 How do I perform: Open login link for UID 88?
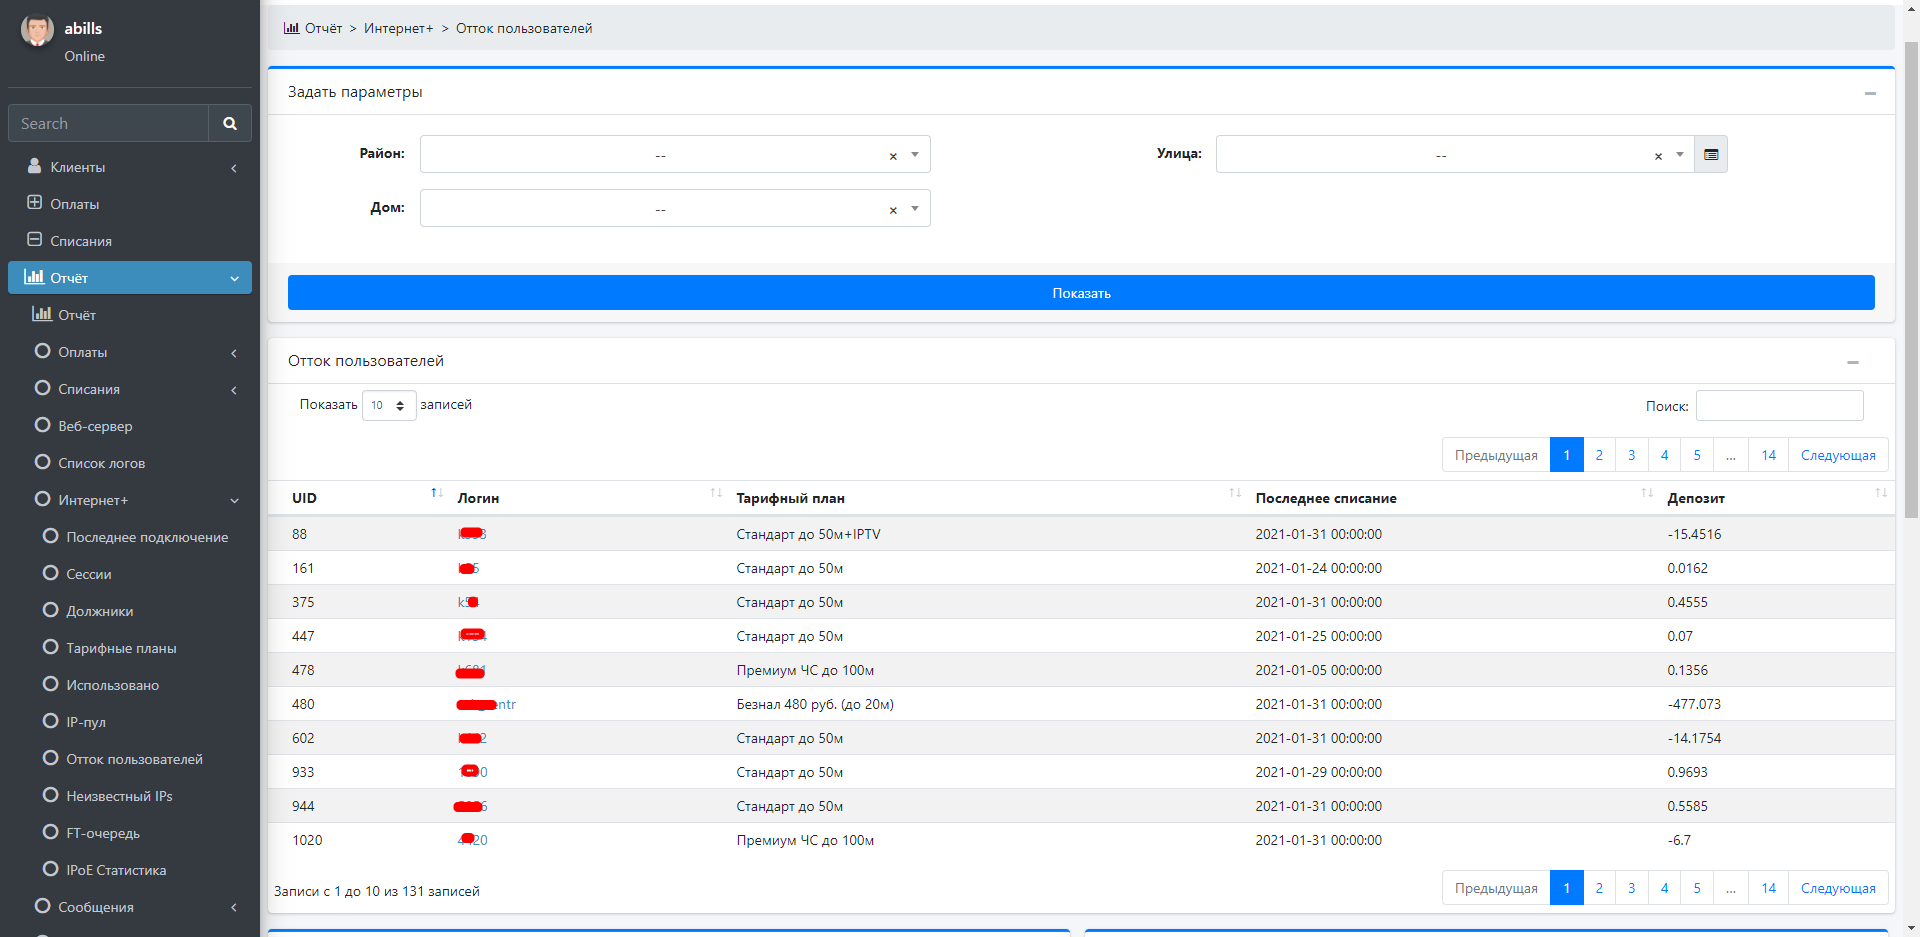point(472,534)
